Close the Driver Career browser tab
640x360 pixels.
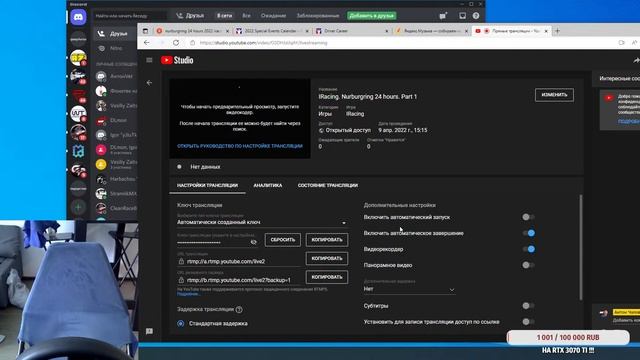(x=387, y=31)
